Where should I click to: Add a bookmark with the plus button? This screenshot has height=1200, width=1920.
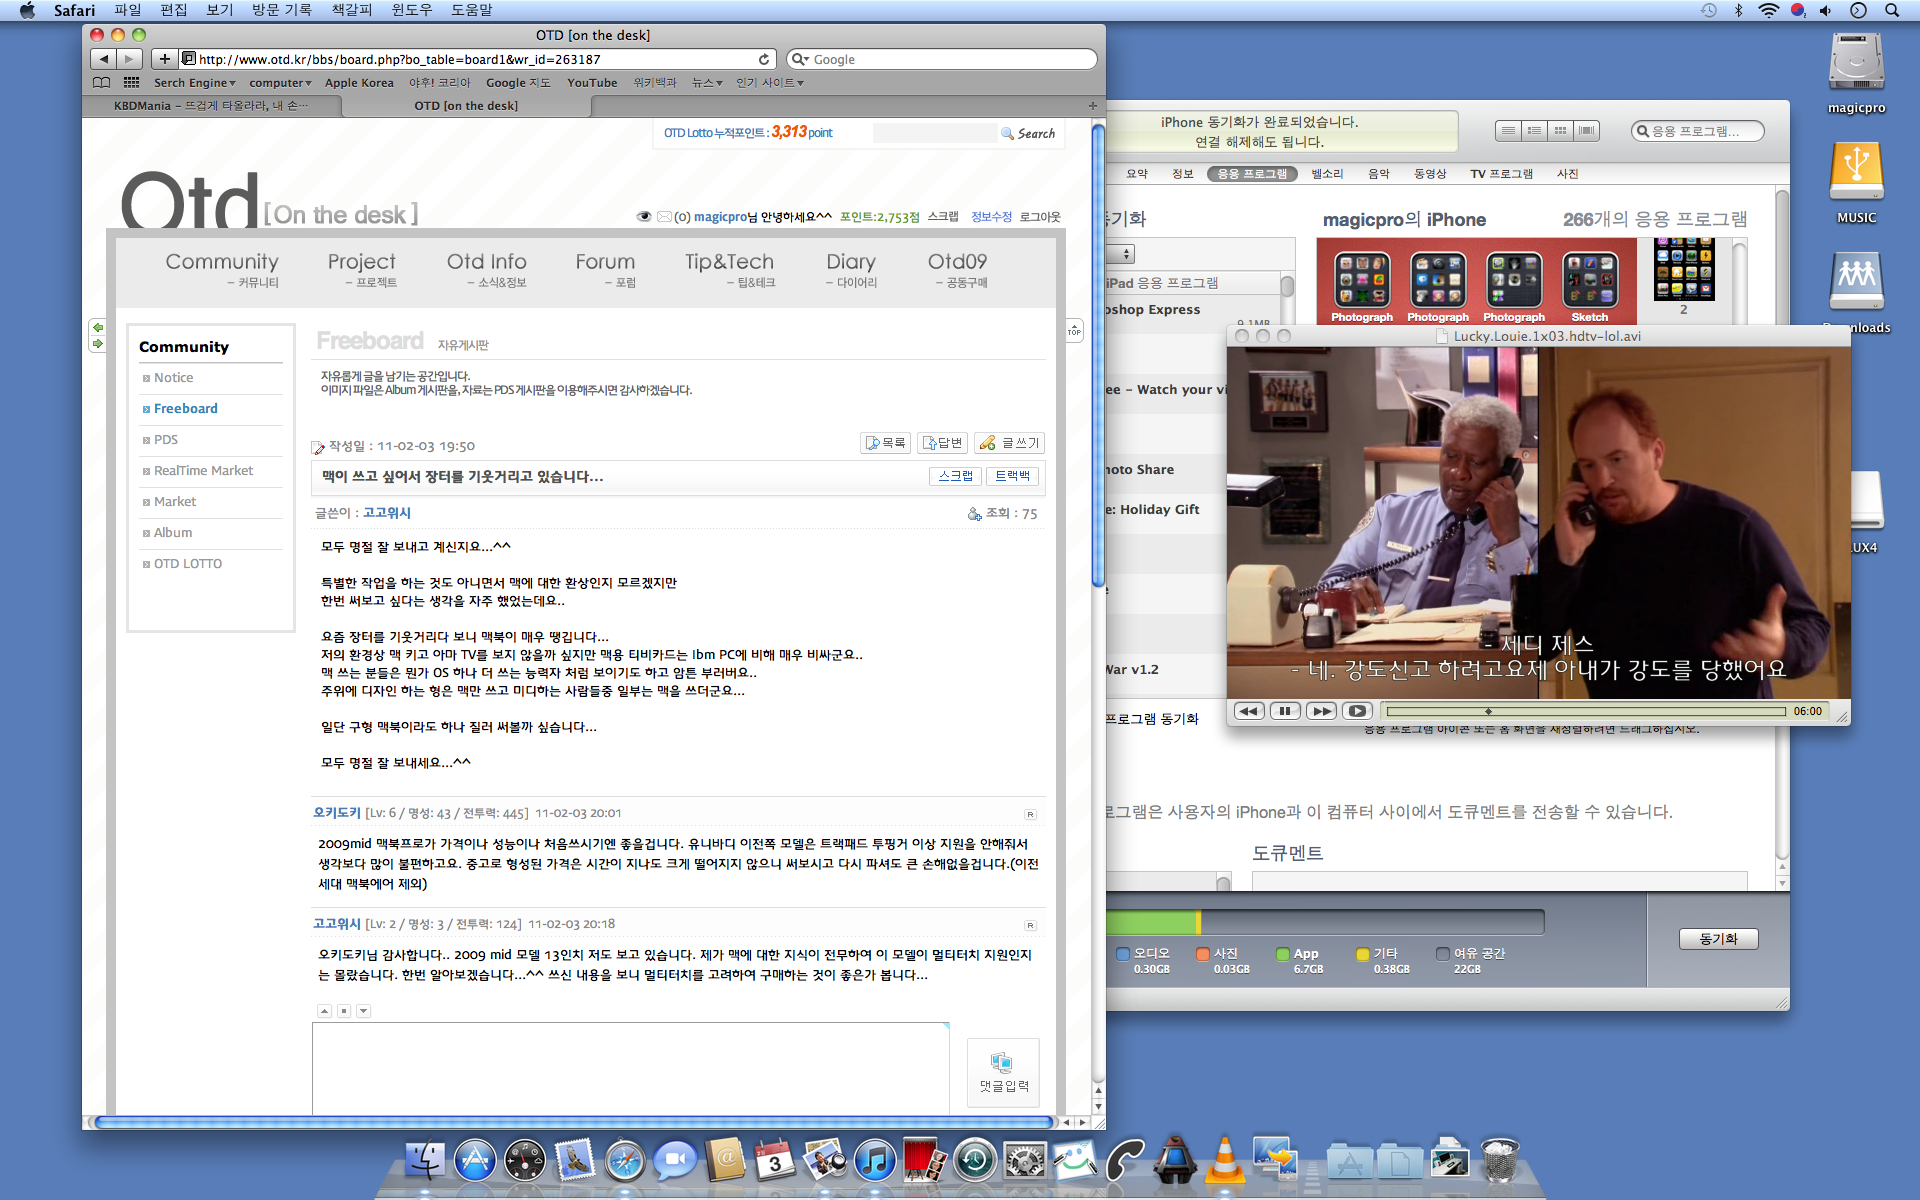165,59
